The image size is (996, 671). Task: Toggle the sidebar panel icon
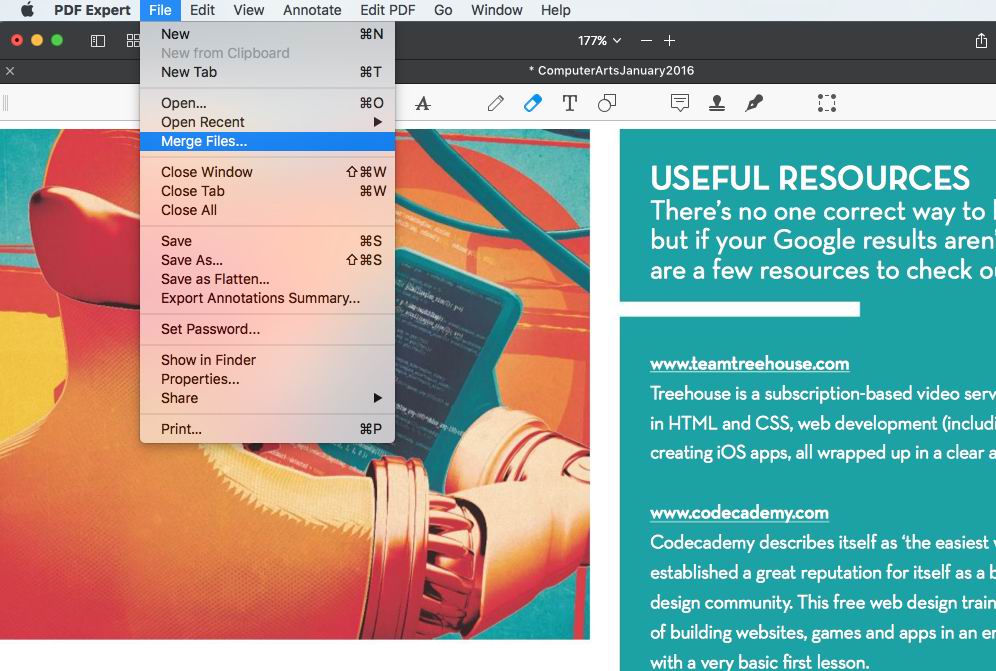pos(98,41)
